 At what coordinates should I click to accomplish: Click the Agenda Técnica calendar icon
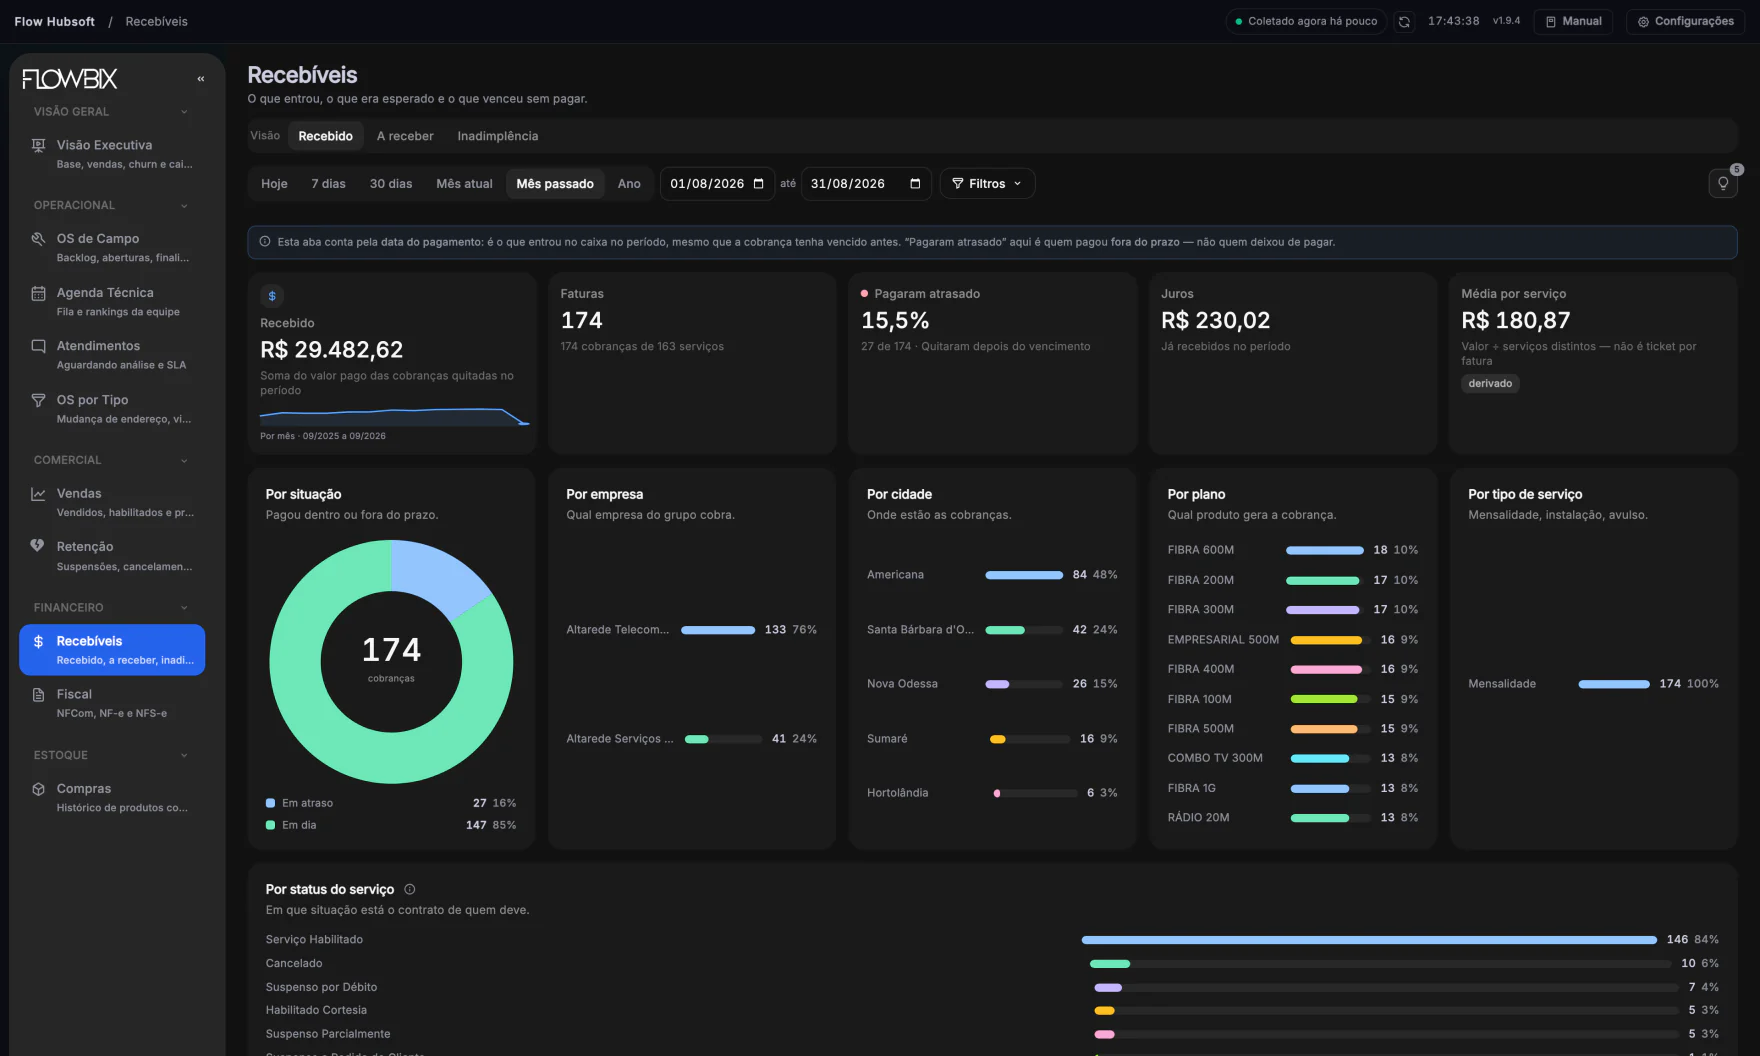[38, 293]
